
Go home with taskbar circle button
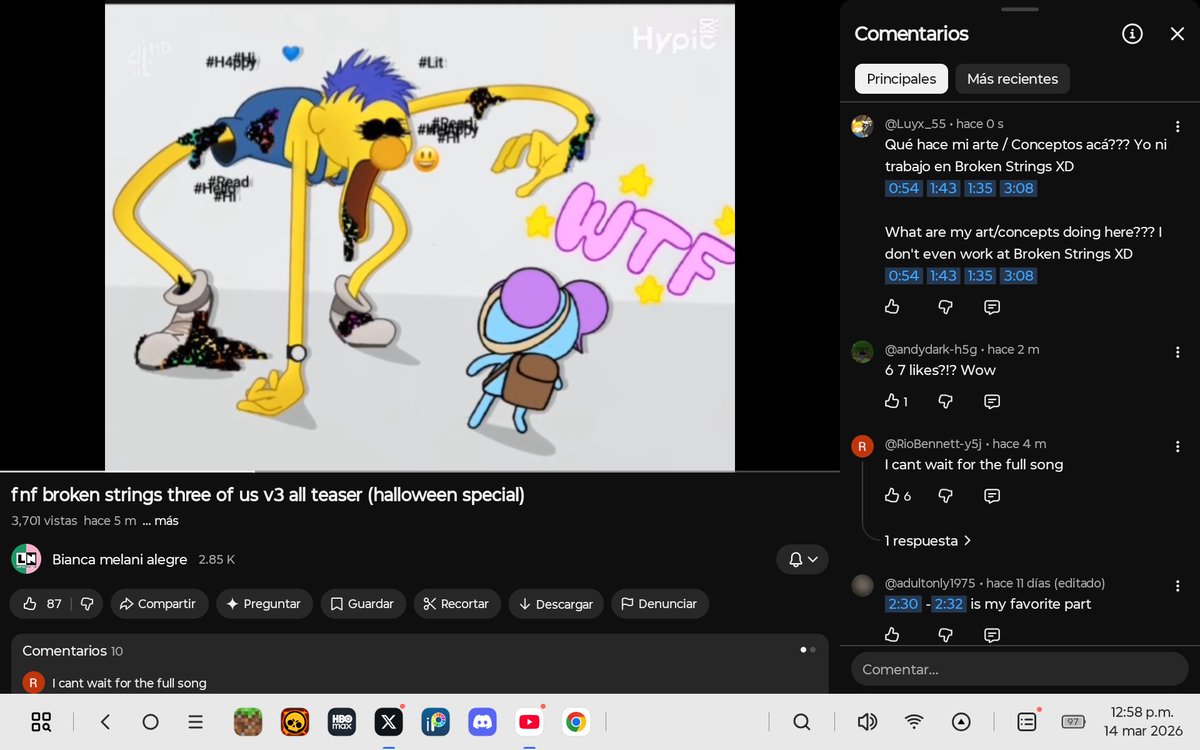150,722
